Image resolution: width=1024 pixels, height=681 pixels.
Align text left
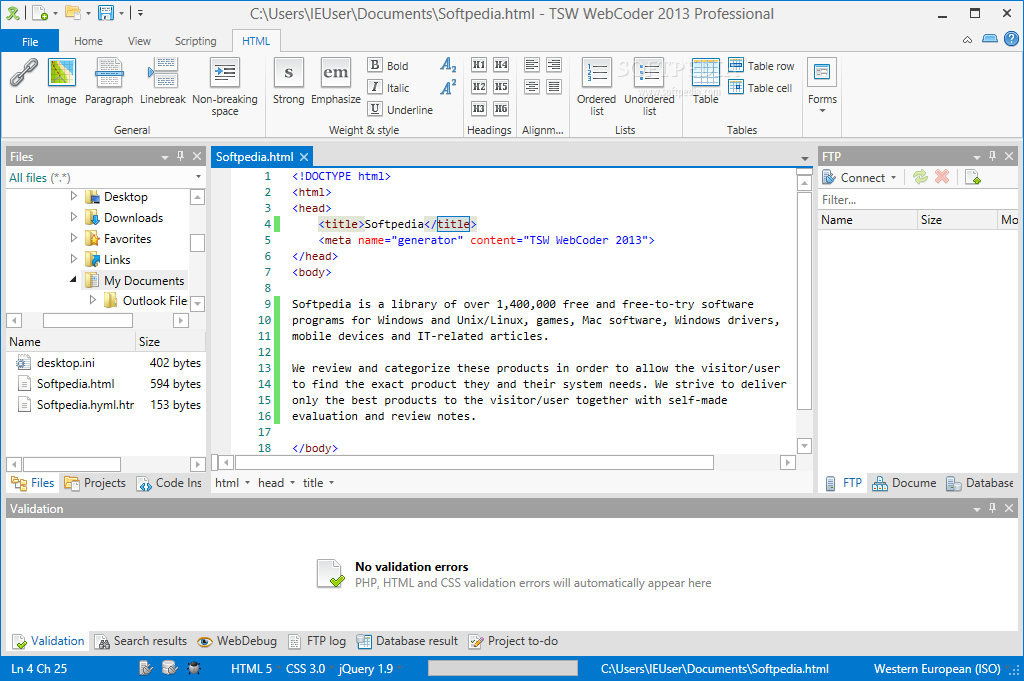[532, 65]
